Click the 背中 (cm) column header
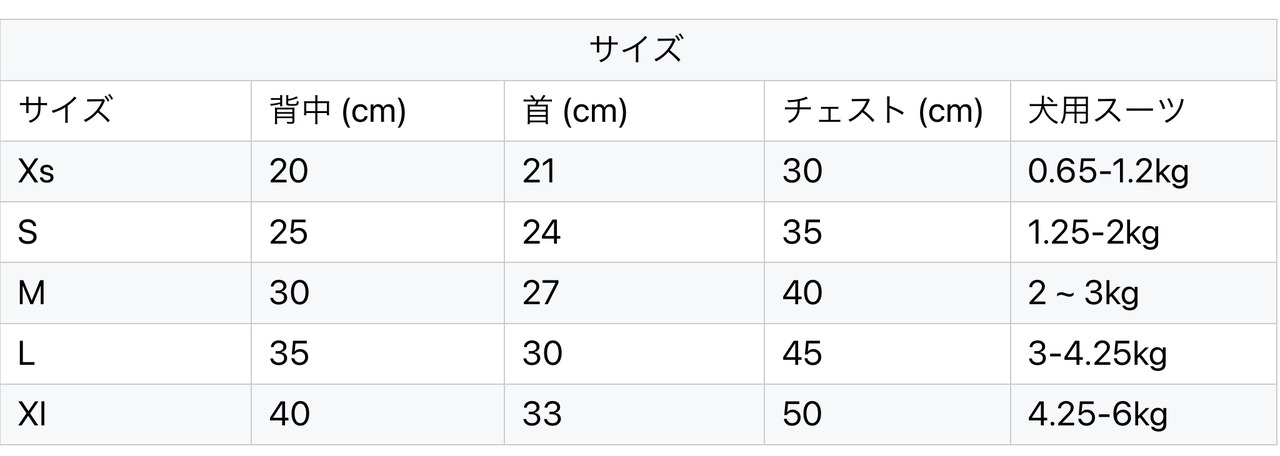 pos(337,110)
